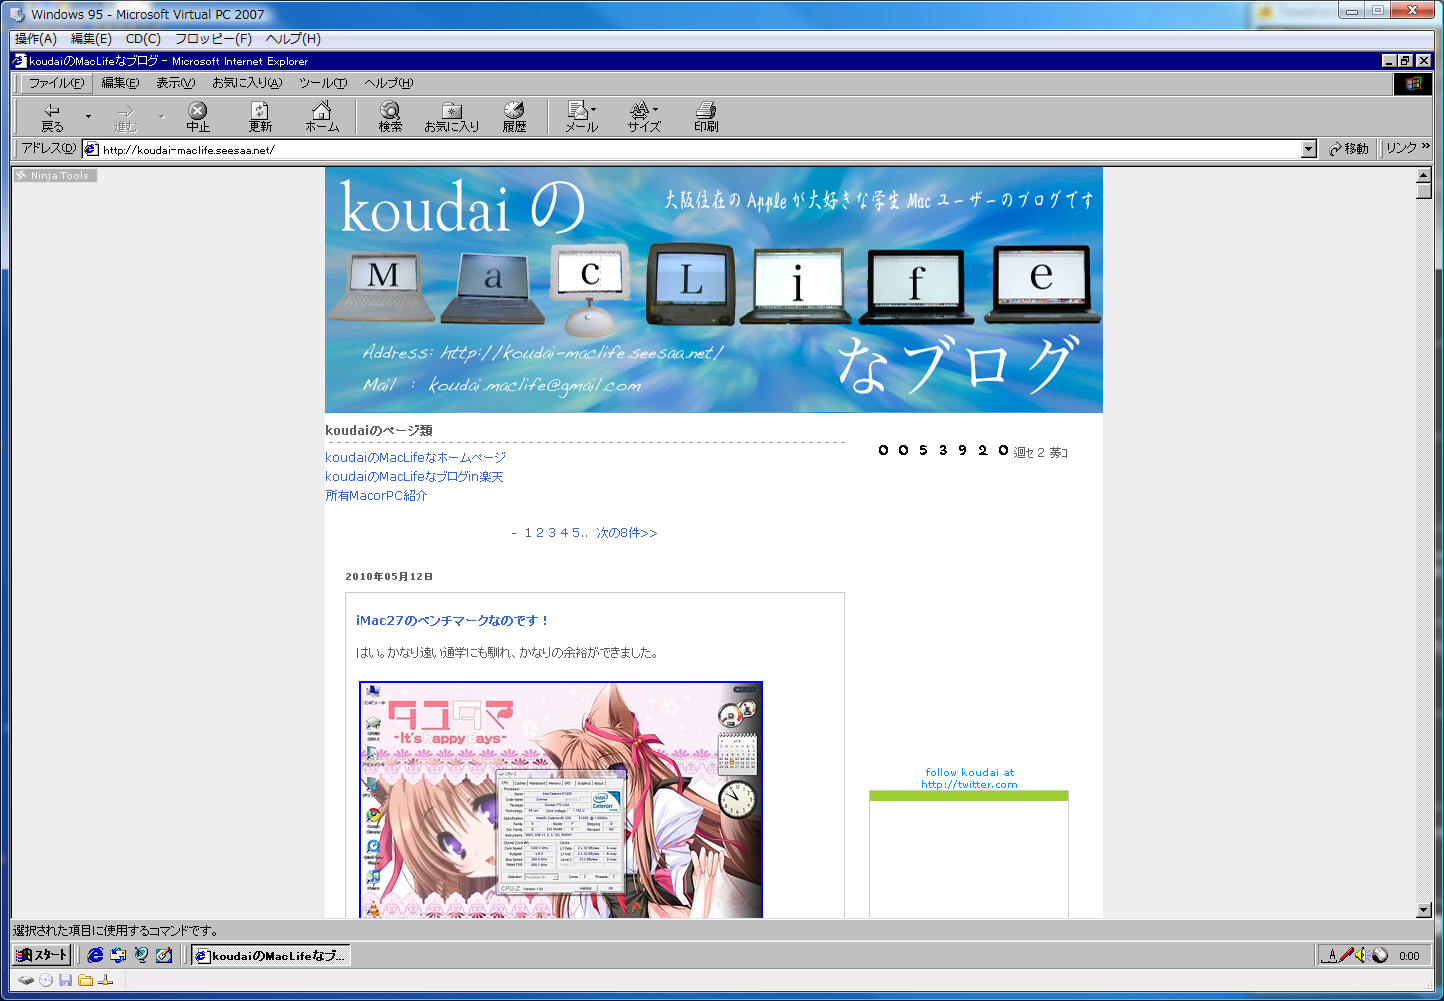Follow the http://twitter.com link

pos(969,784)
